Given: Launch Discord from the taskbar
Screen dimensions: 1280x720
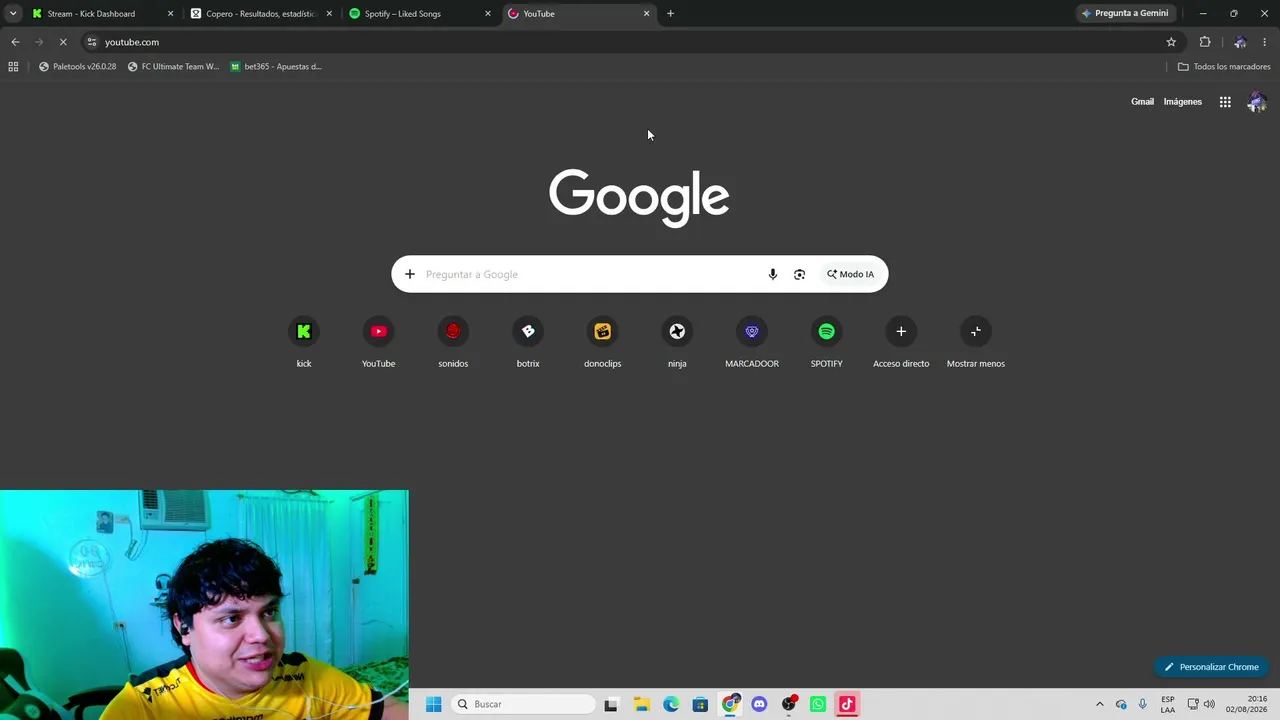Looking at the screenshot, I should pyautogui.click(x=759, y=704).
